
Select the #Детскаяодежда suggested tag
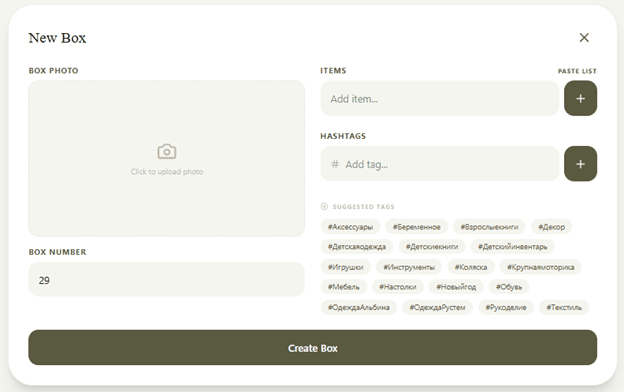(357, 247)
